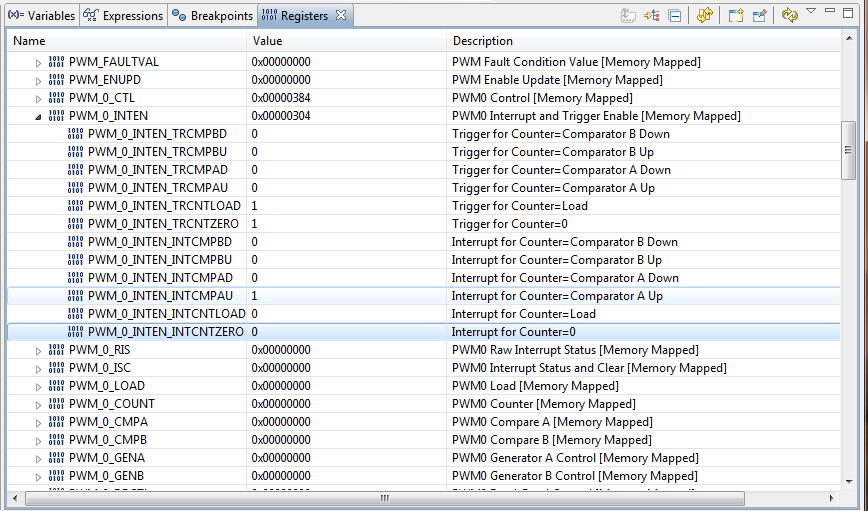Click register icon beside PWM_0_INTEN_INTCMPAD
Image resolution: width=868 pixels, height=511 pixels.
click(75, 277)
